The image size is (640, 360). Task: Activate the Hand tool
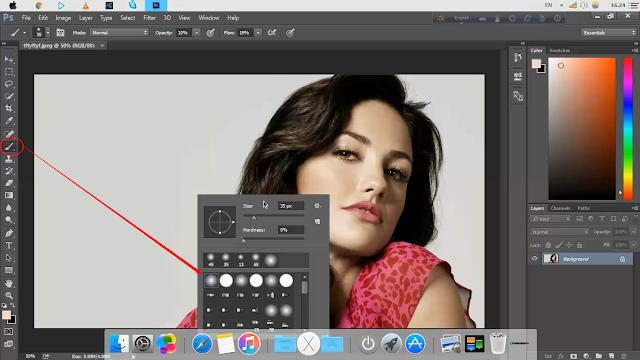pos(9,283)
